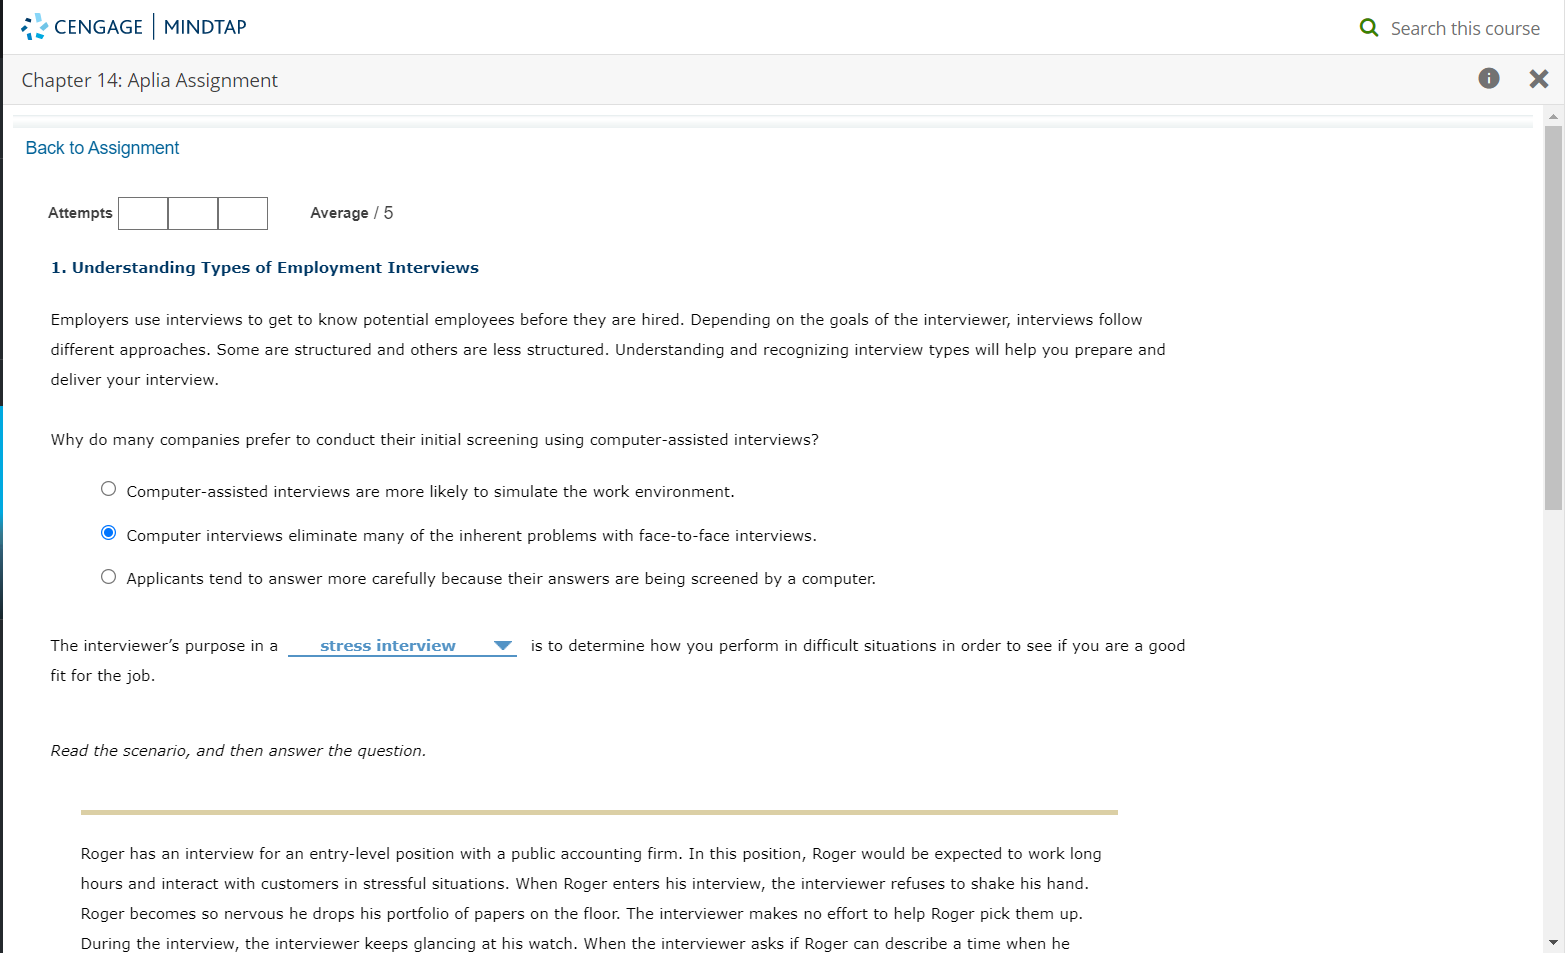Click the Cengage logo icon
This screenshot has width=1565, height=953.
pos(33,27)
